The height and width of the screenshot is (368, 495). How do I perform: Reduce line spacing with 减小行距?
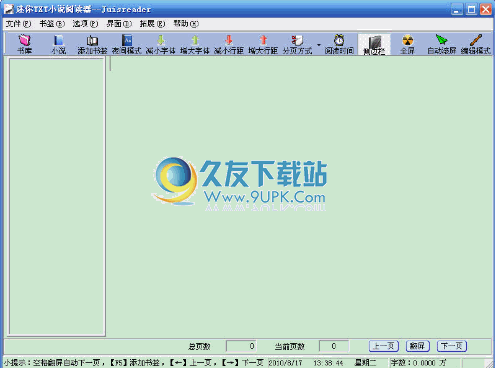tap(229, 44)
